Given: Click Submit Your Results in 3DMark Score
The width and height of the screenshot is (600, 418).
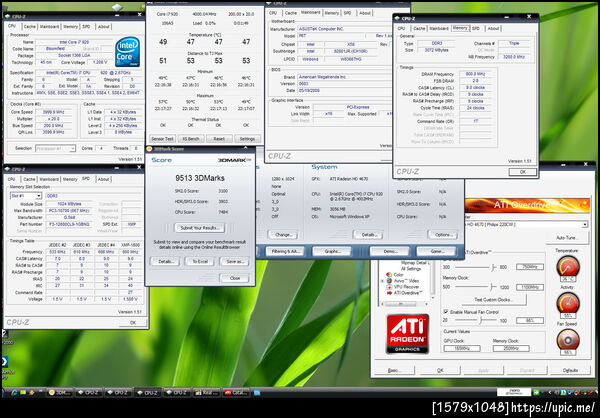Looking at the screenshot, I should coord(199,228).
